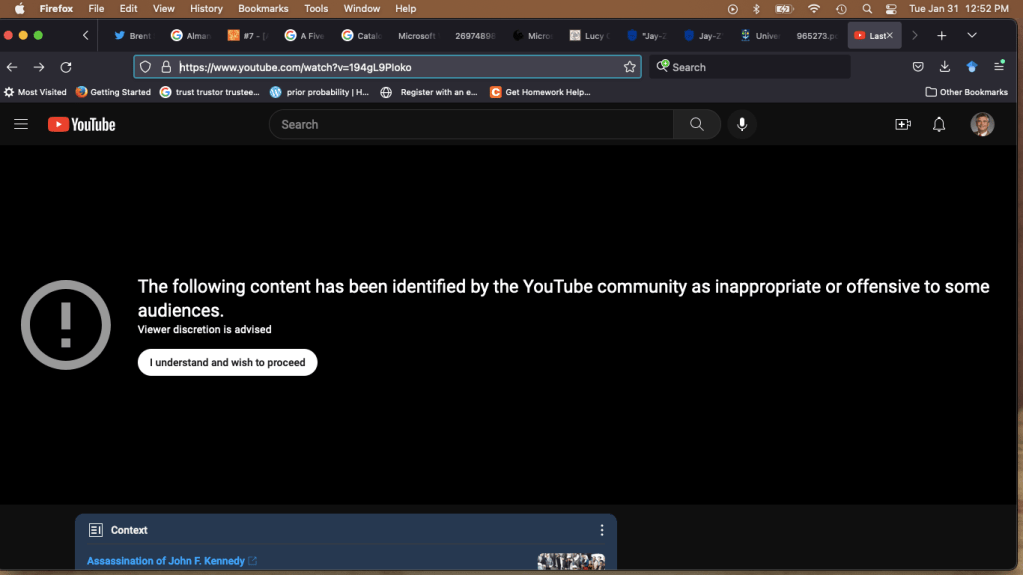The width and height of the screenshot is (1023, 575).
Task: Switch to the Lucy browser tab
Action: 588,35
